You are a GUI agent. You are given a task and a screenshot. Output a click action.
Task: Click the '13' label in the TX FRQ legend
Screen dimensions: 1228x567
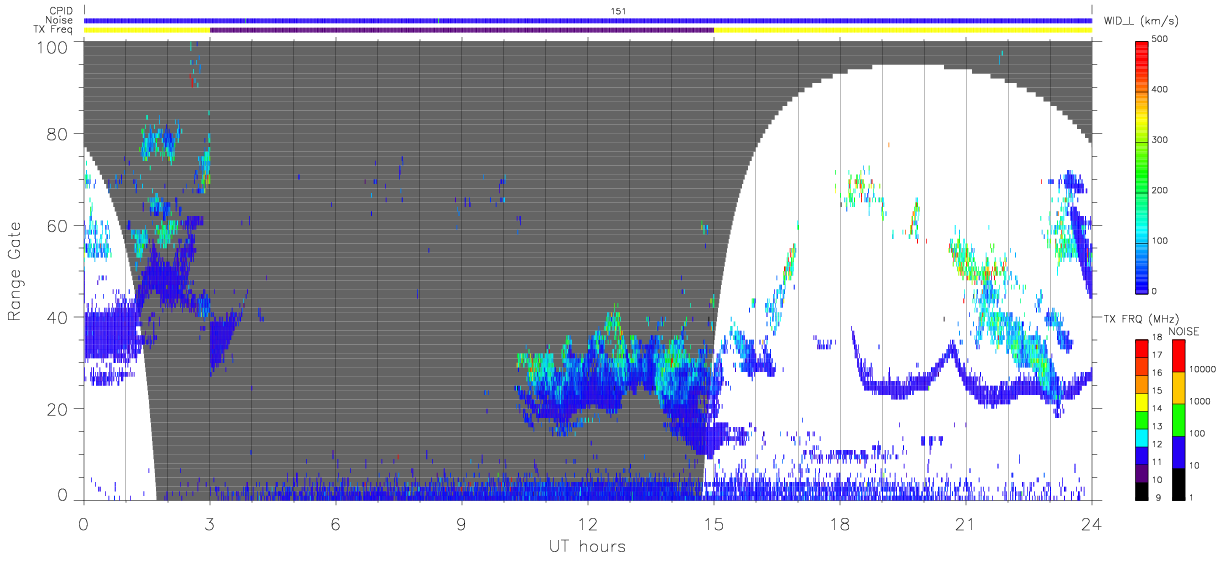[x=1156, y=426]
